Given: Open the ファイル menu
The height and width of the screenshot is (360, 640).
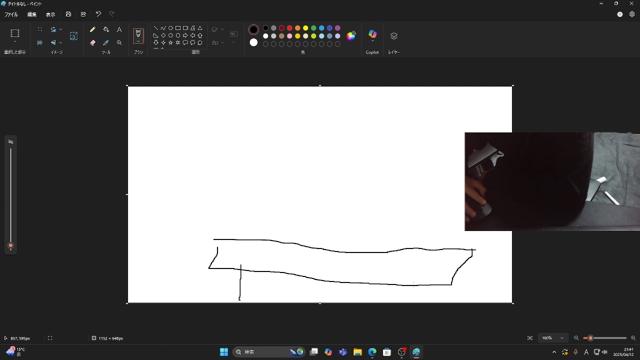Looking at the screenshot, I should pyautogui.click(x=11, y=14).
